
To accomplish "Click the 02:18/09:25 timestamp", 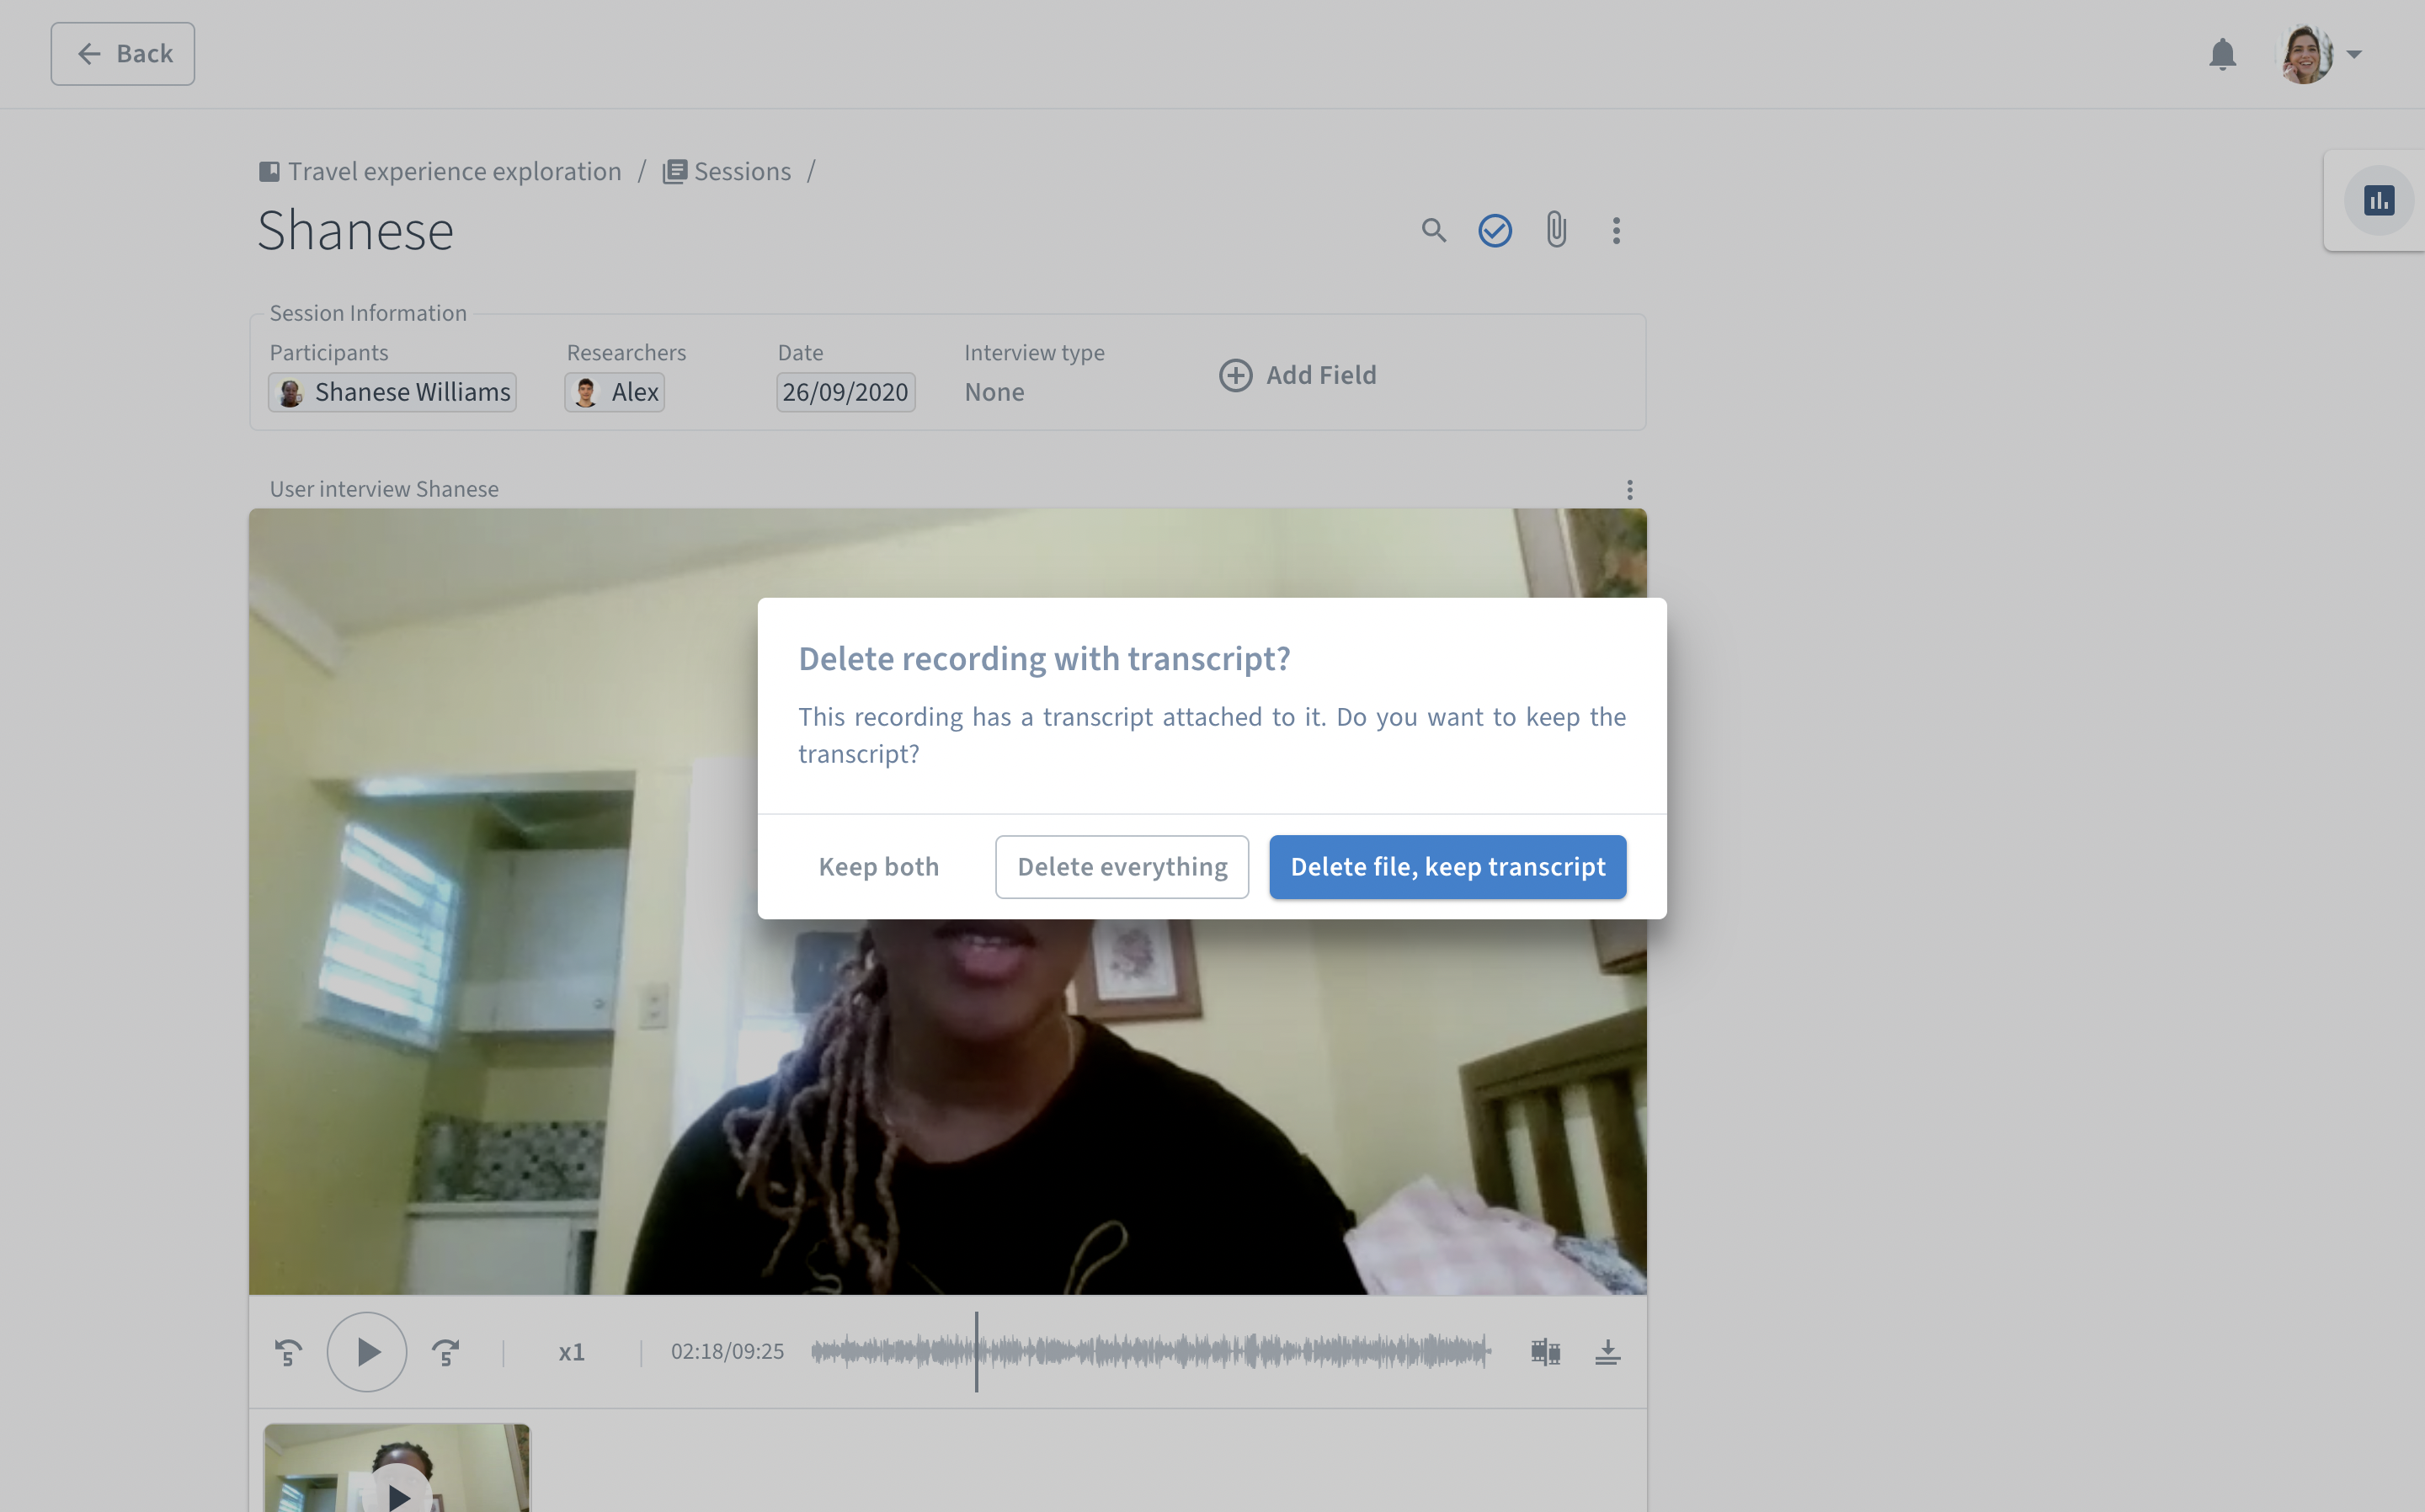I will coord(727,1352).
